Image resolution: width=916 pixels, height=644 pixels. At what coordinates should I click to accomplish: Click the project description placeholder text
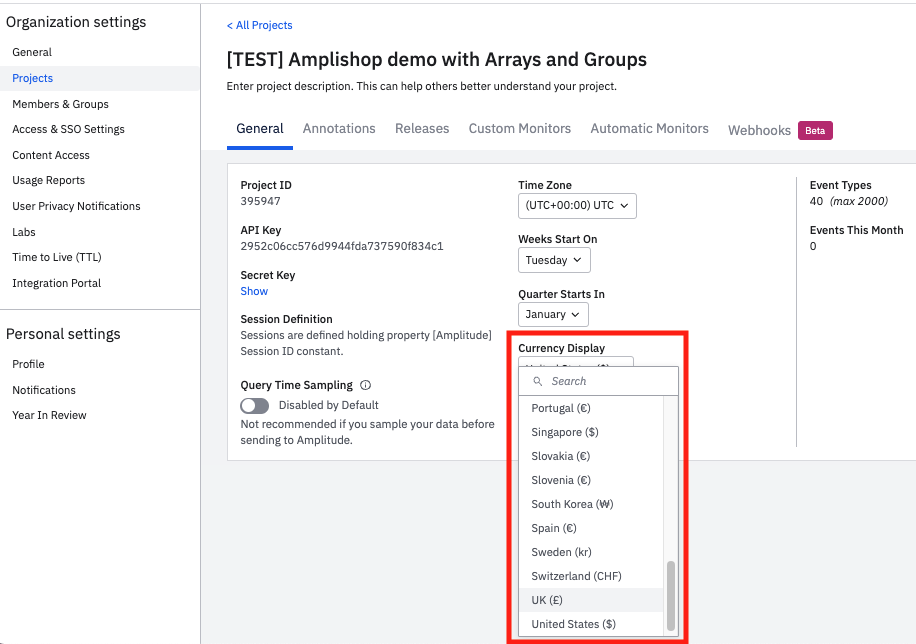tap(421, 86)
